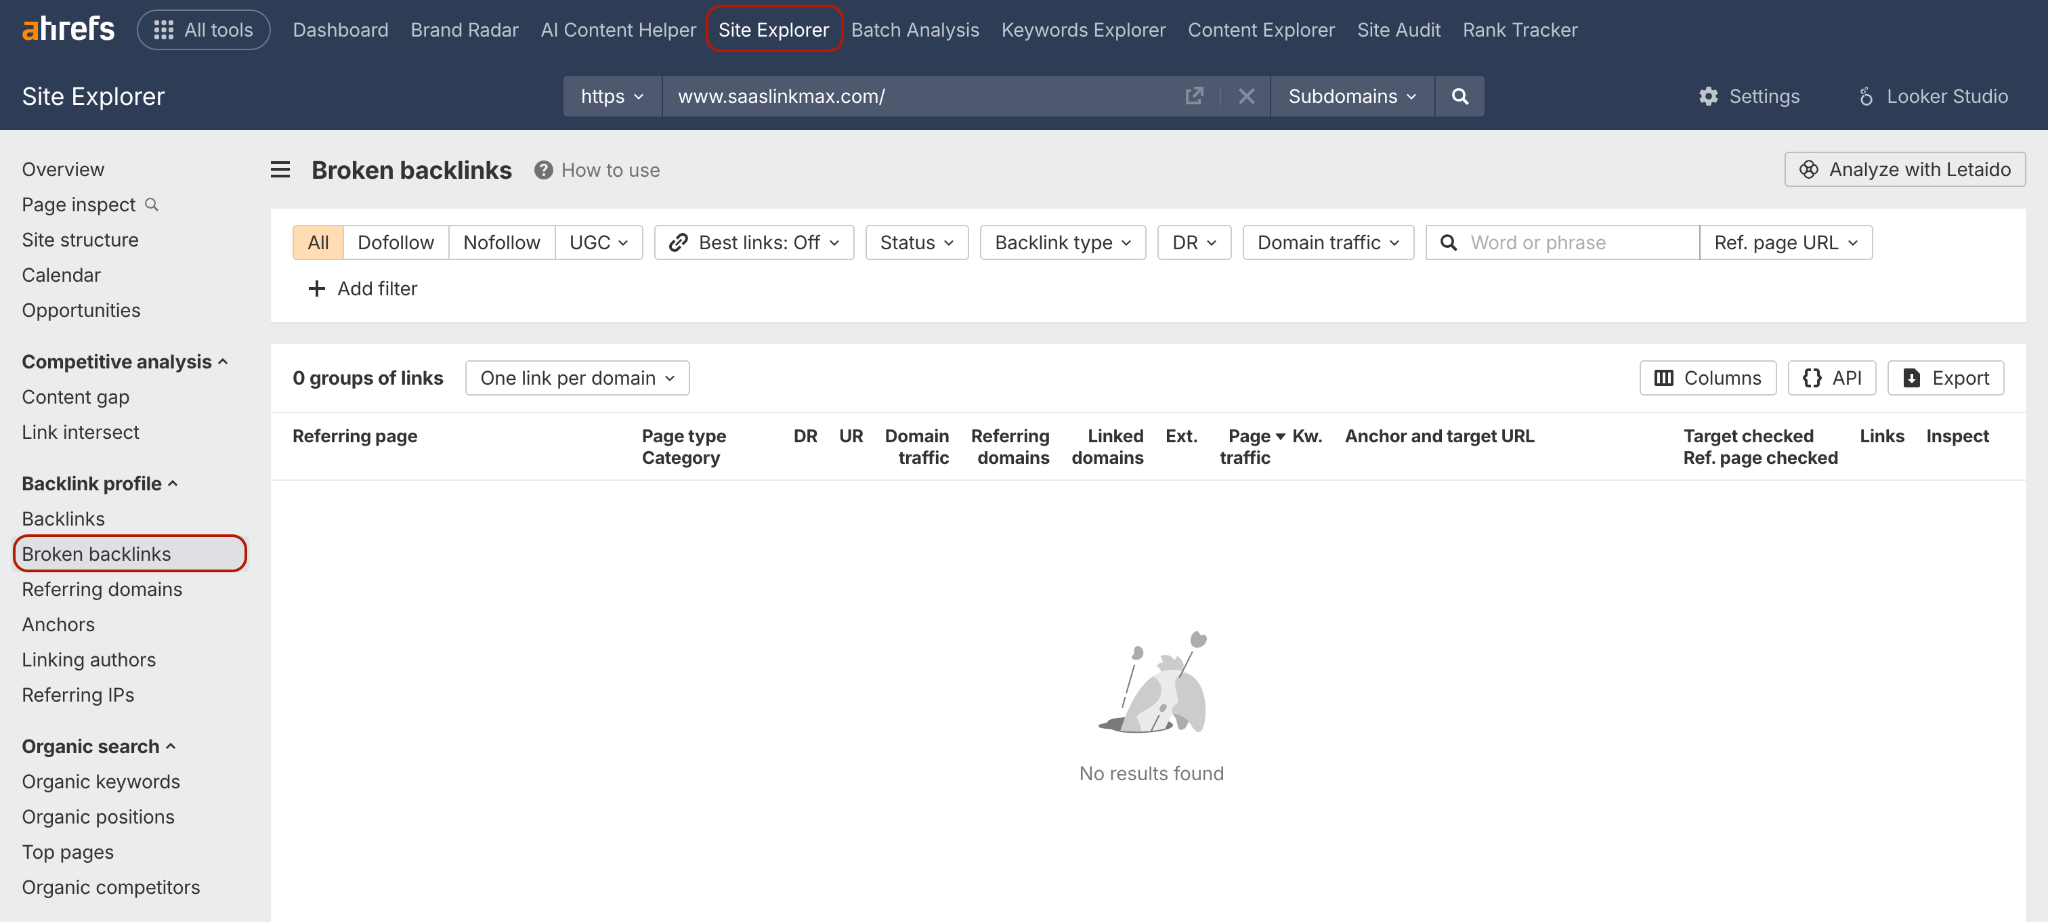The height and width of the screenshot is (922, 2048).
Task: Open Rank Tracker
Action: pos(1520,30)
